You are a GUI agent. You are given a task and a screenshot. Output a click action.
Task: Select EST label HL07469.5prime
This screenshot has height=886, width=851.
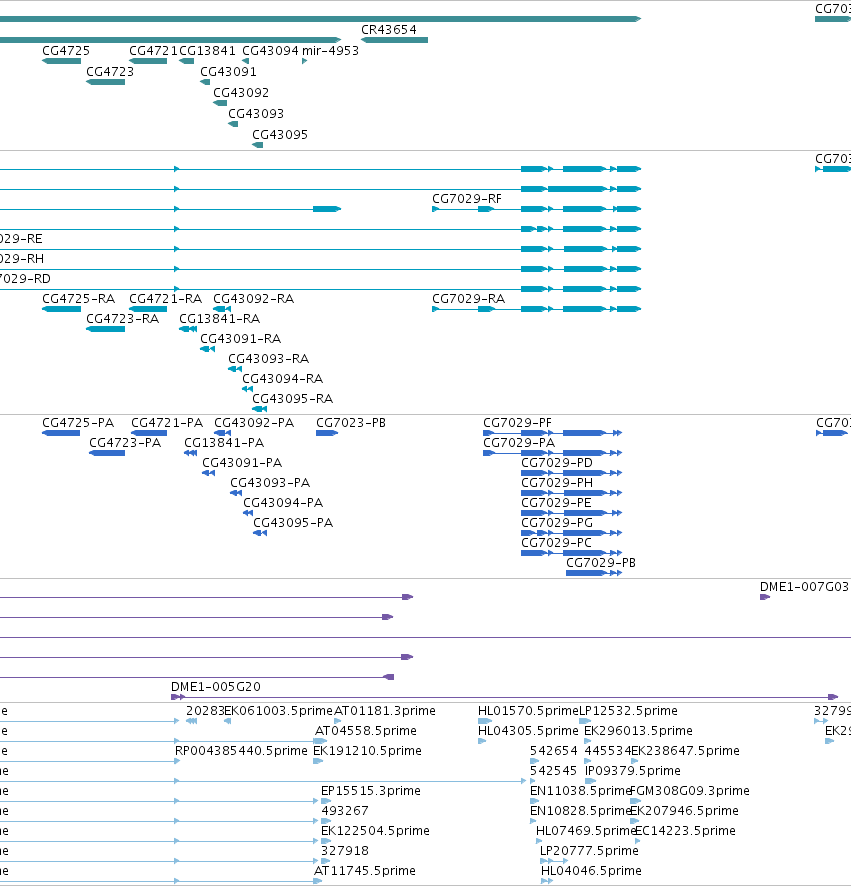(586, 831)
